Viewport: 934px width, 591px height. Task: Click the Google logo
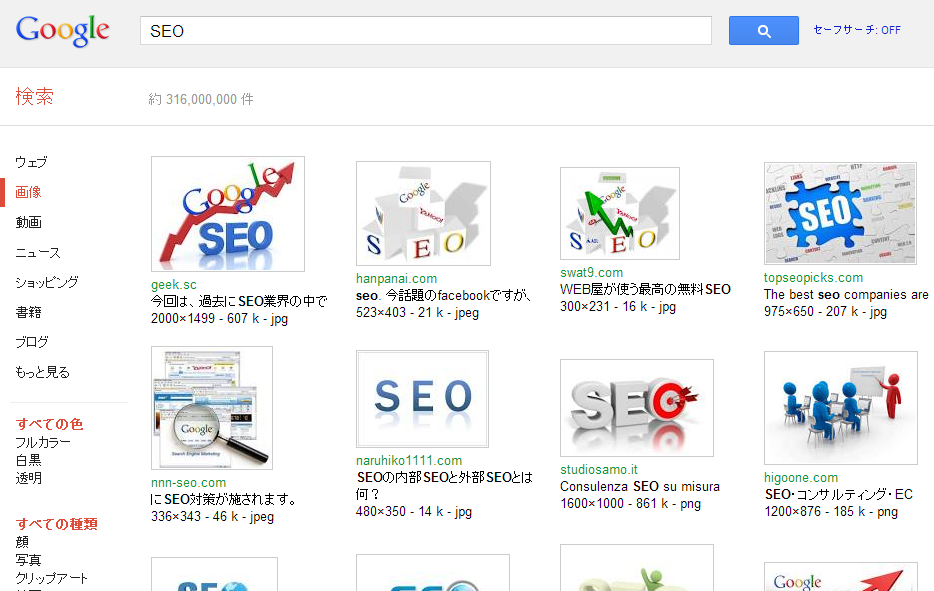(63, 30)
